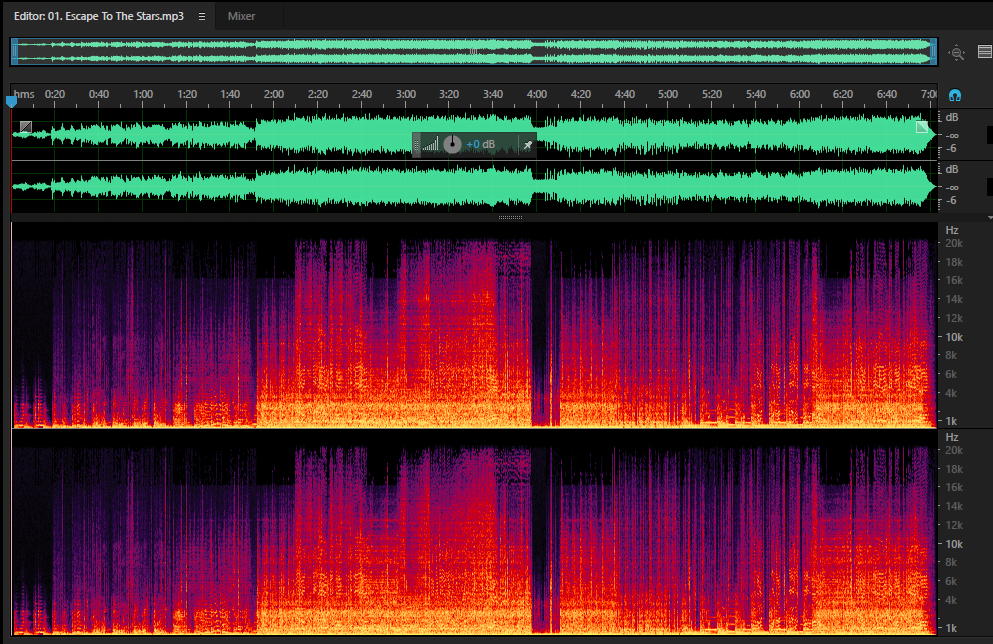
Task: Toggle the lower channel enable box
Action: point(990,186)
